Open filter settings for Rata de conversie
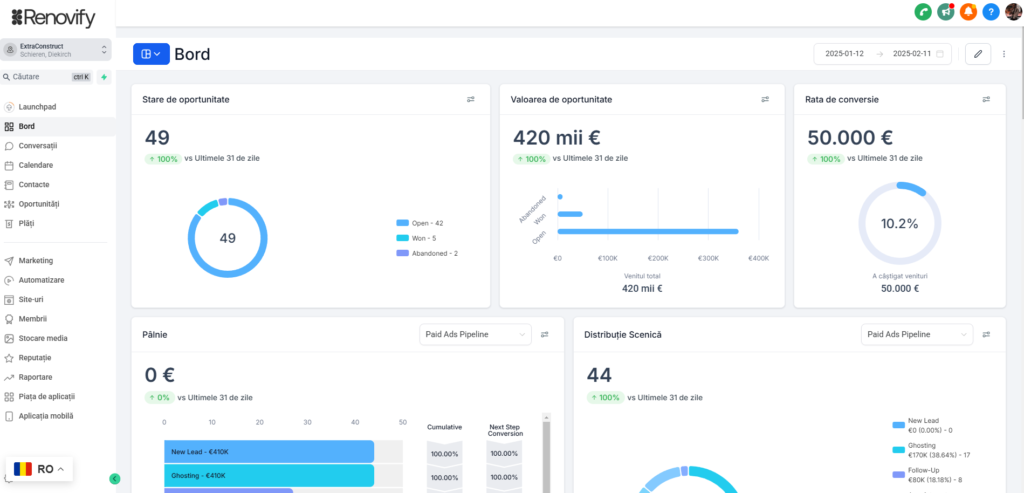Image resolution: width=1024 pixels, height=493 pixels. 986,99
